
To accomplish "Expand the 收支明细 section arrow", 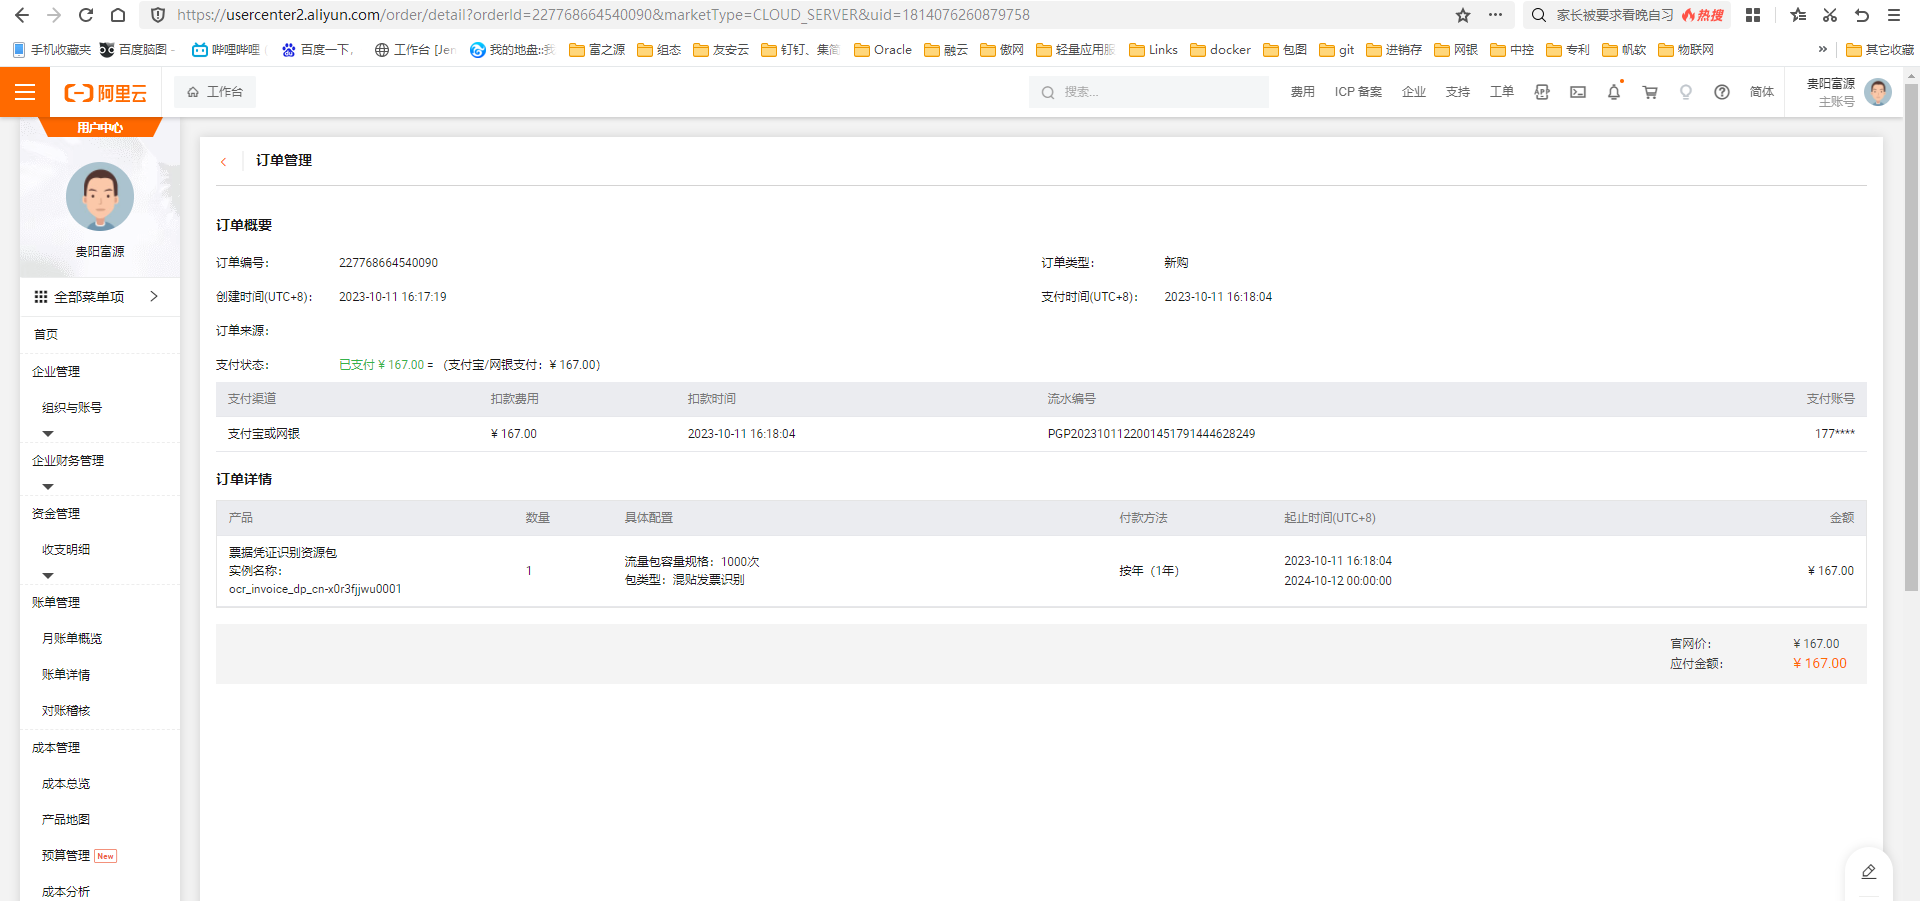I will 48,576.
